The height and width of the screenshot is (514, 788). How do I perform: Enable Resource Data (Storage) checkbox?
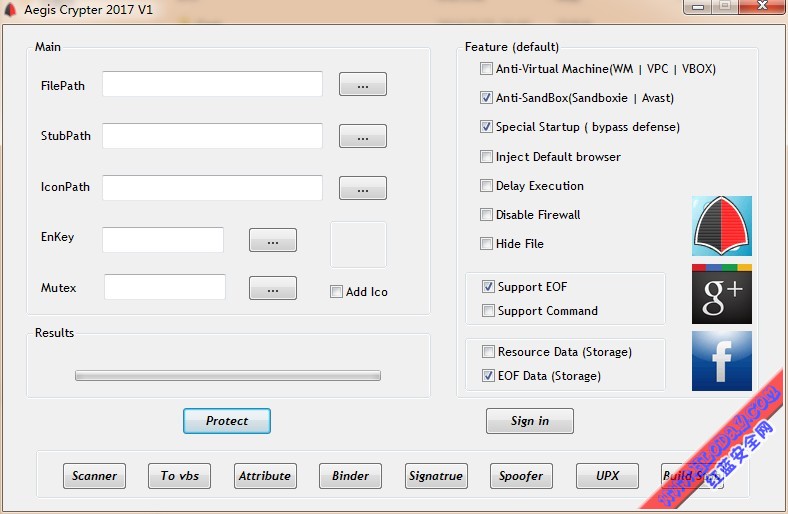[x=488, y=351]
